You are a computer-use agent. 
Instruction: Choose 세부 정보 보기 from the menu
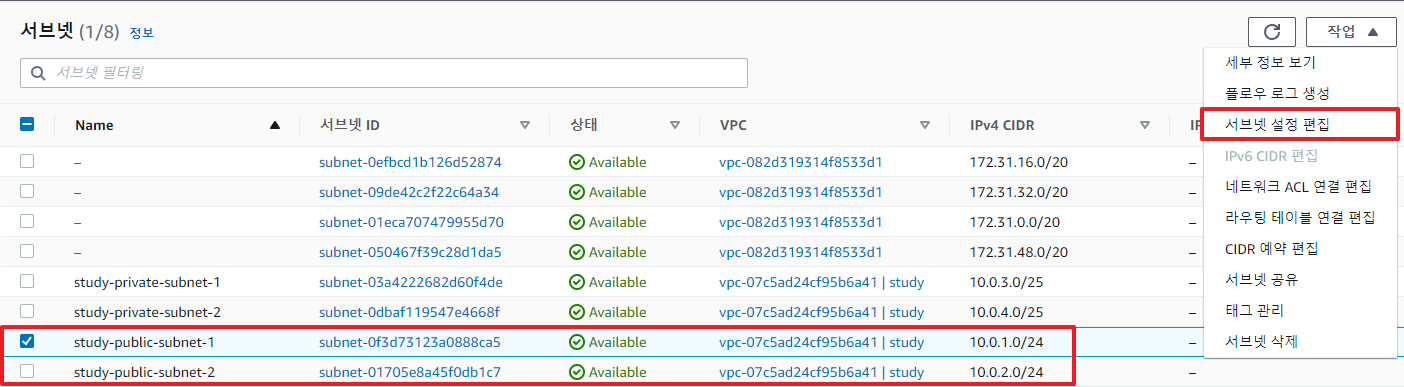tap(1300, 62)
